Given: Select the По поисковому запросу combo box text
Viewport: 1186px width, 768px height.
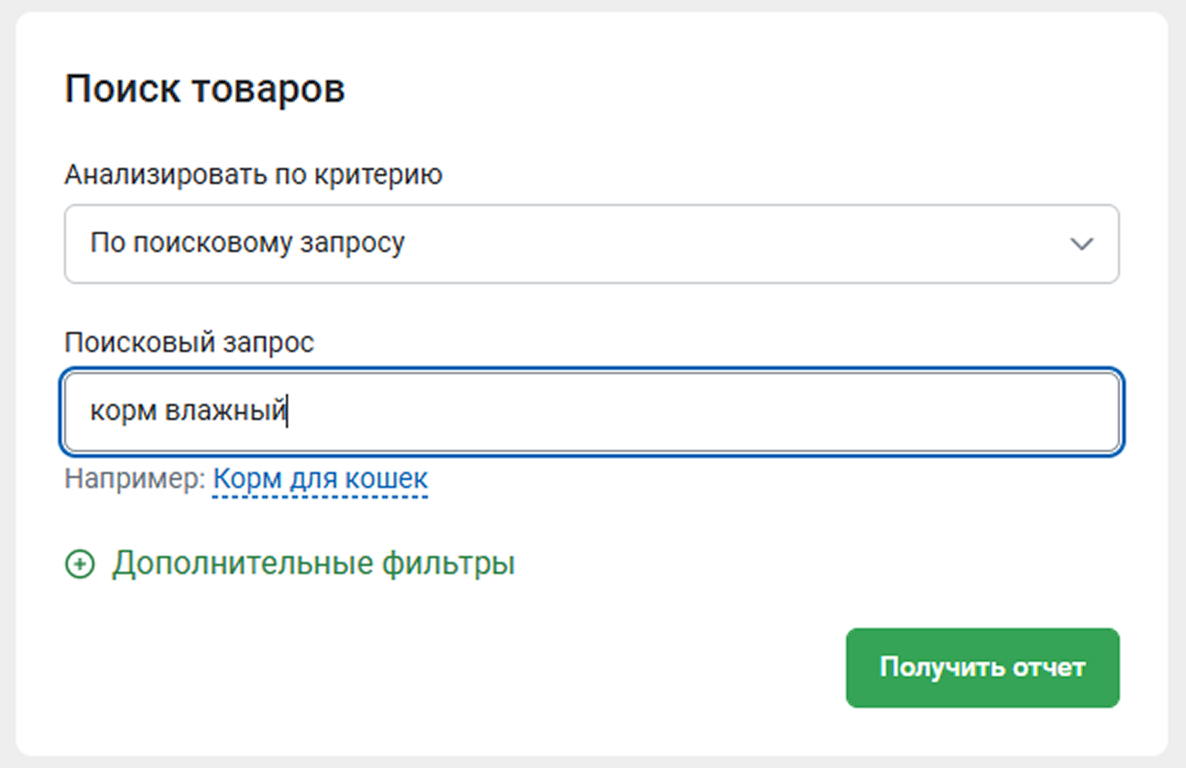Looking at the screenshot, I should tap(247, 243).
